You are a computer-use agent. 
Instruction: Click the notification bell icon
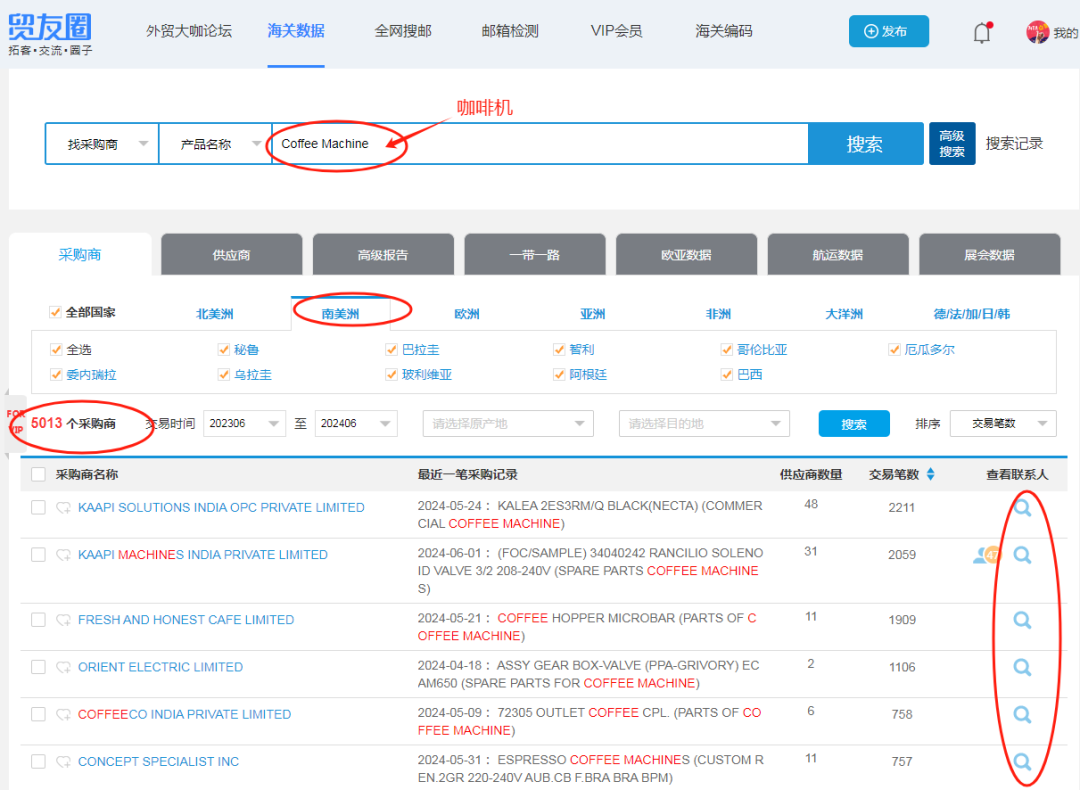(982, 33)
